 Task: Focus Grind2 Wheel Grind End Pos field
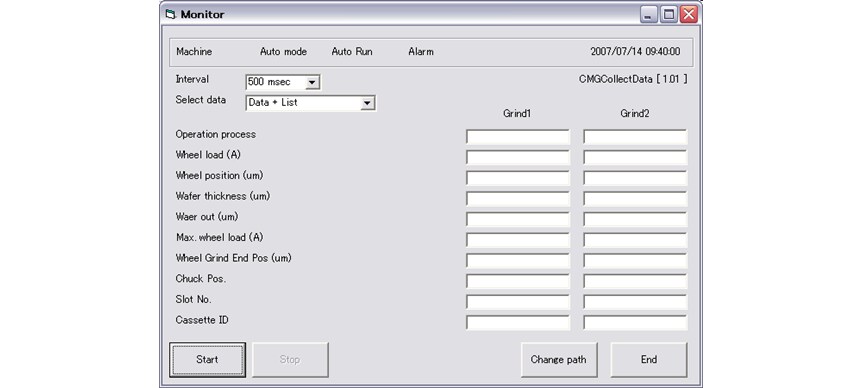(635, 260)
